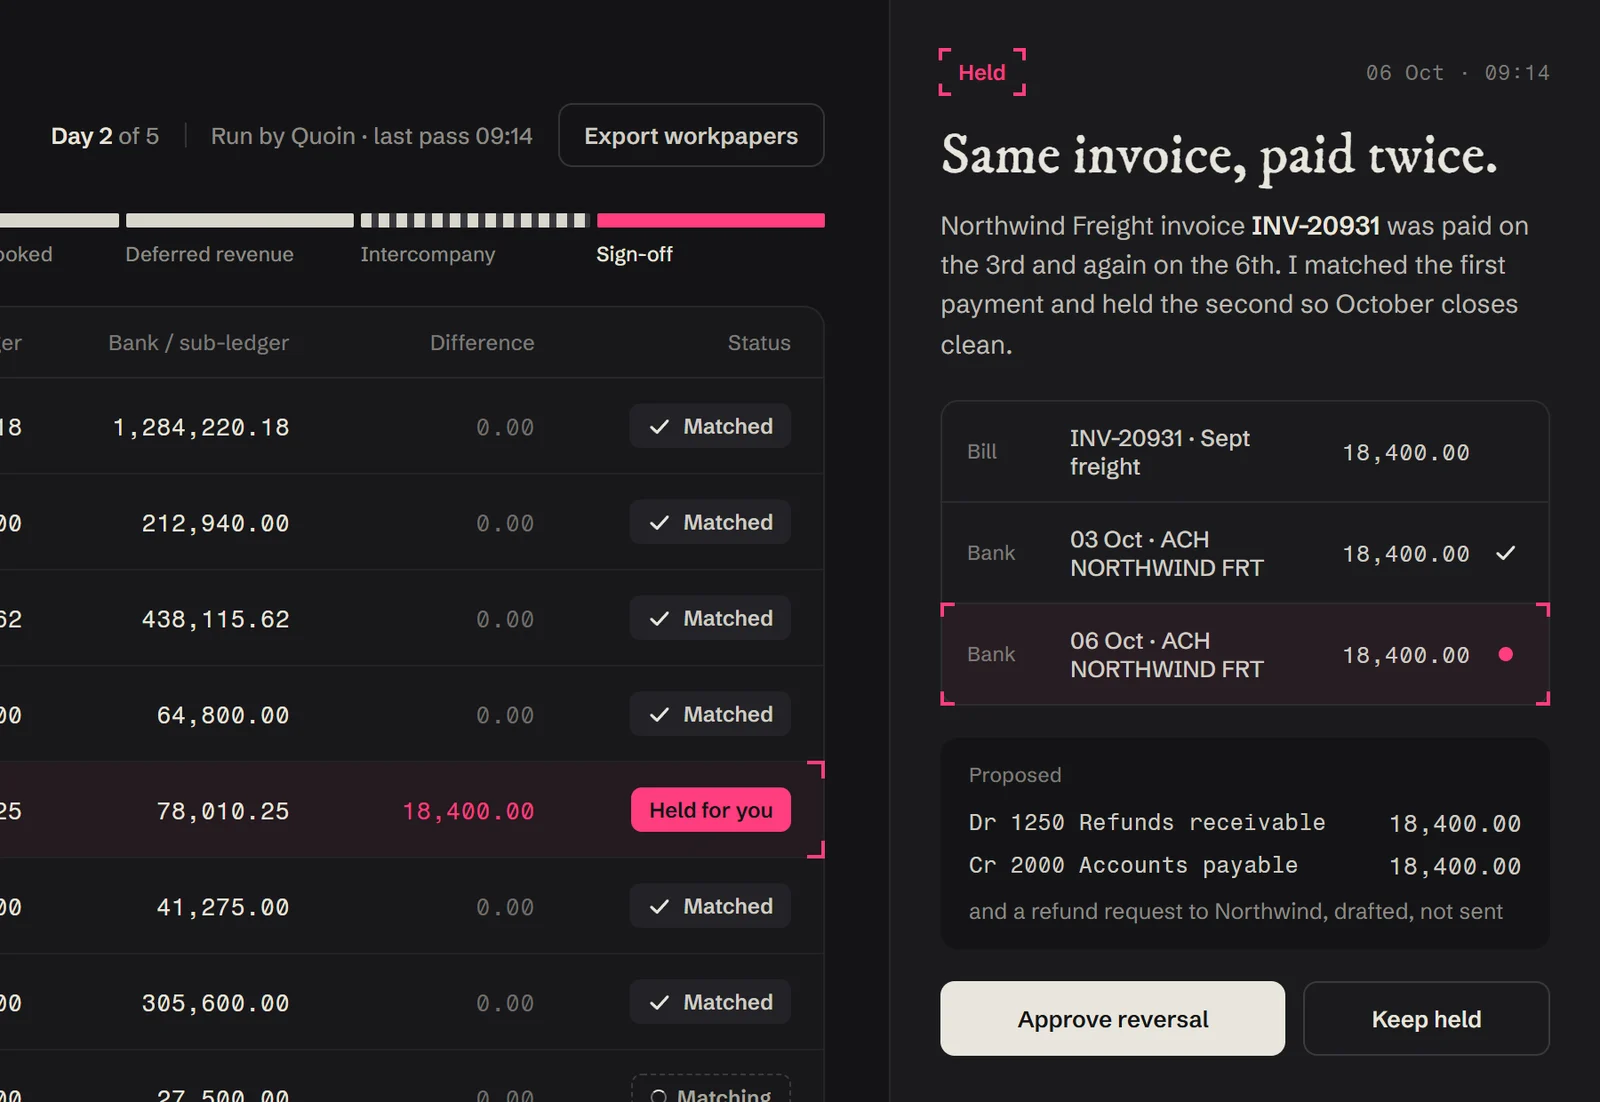Click the Held tag in detail panel

[982, 72]
